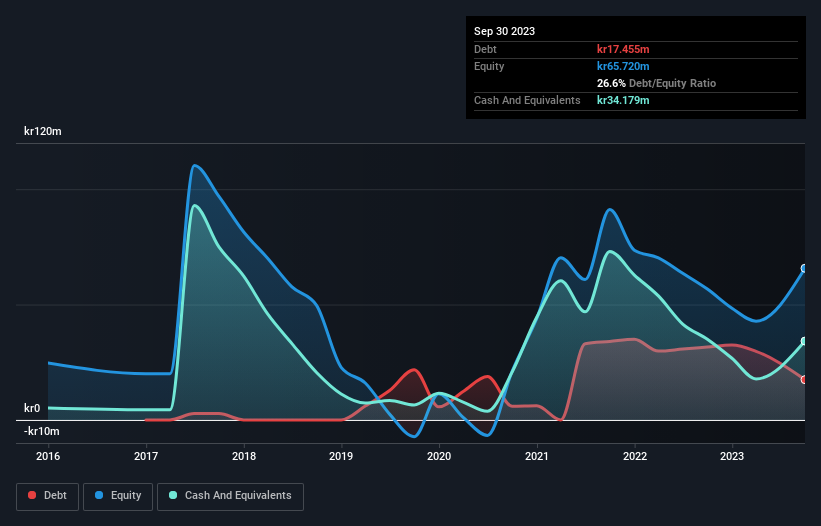
Task: Toggle Cash And Equivalents legend button
Action: (x=230, y=496)
